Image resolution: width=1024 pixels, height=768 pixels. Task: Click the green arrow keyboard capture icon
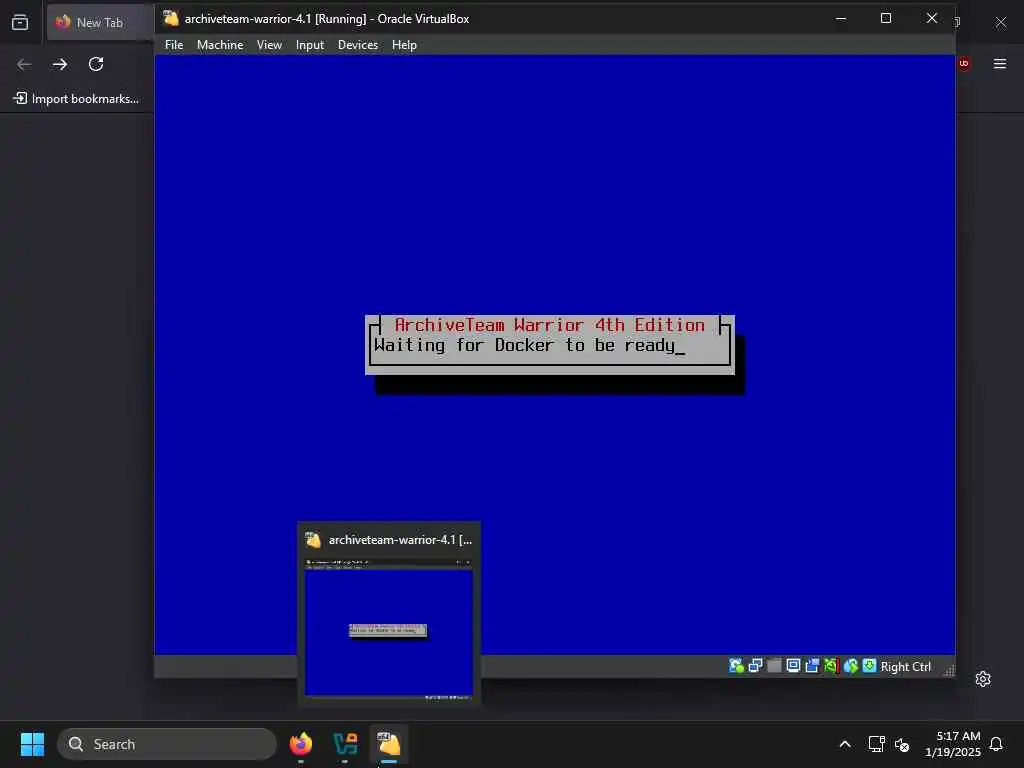[x=869, y=666]
